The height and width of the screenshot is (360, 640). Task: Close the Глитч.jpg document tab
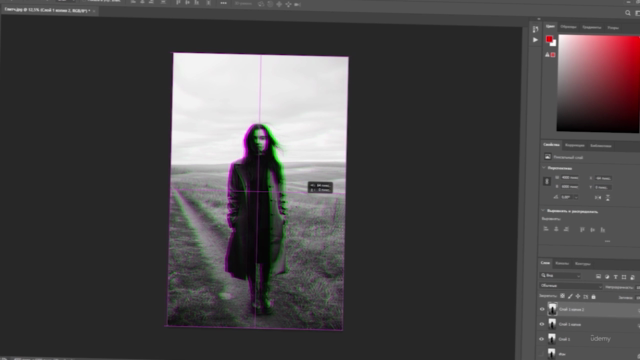click(94, 11)
